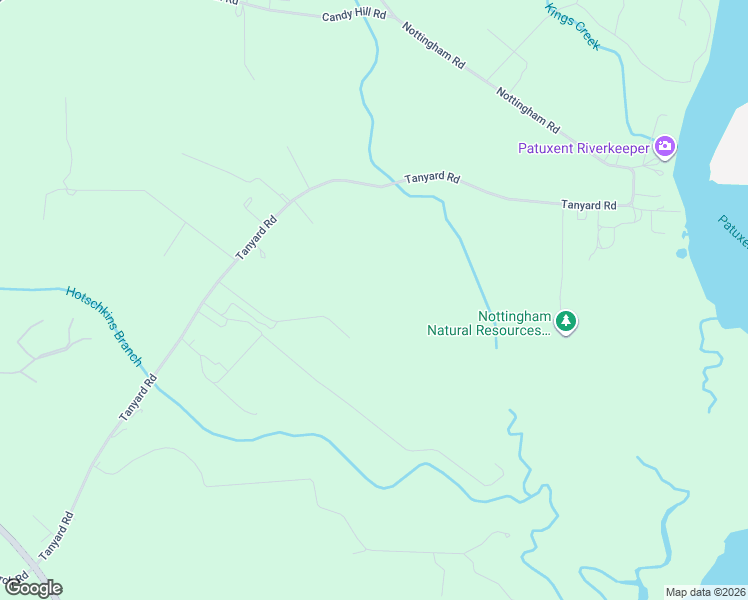Click the gray island area in the river

point(730,145)
